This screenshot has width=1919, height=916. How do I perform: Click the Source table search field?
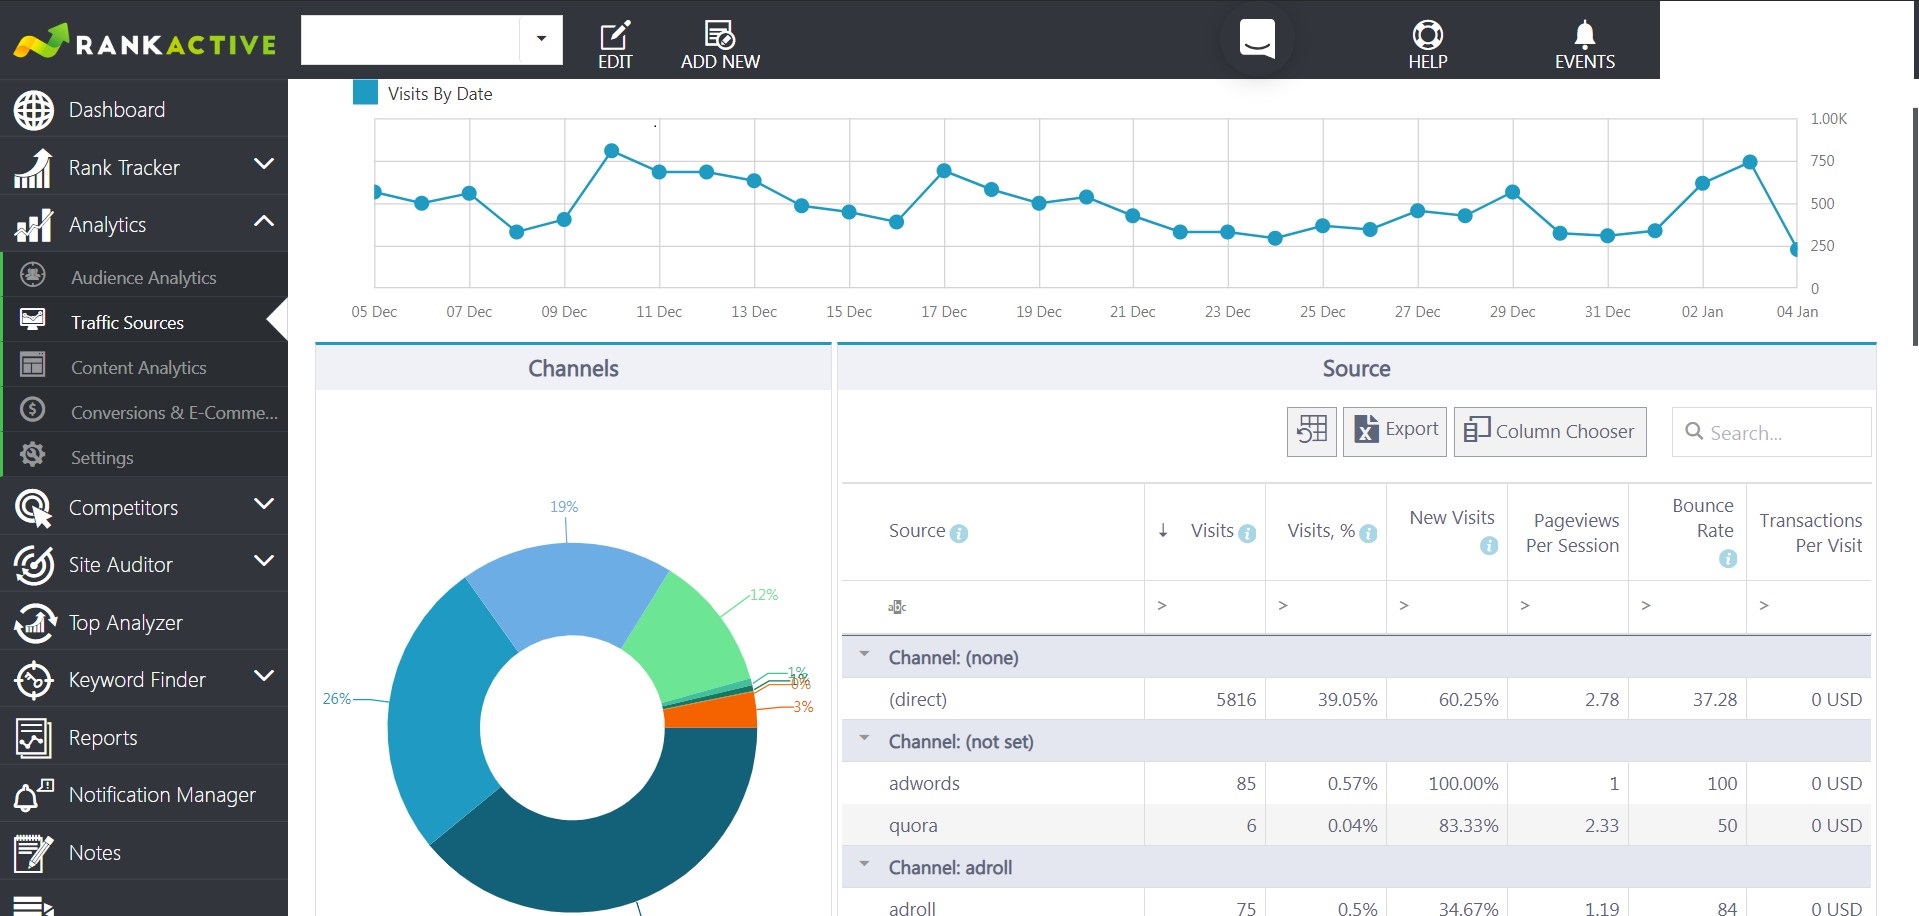[x=1771, y=432]
